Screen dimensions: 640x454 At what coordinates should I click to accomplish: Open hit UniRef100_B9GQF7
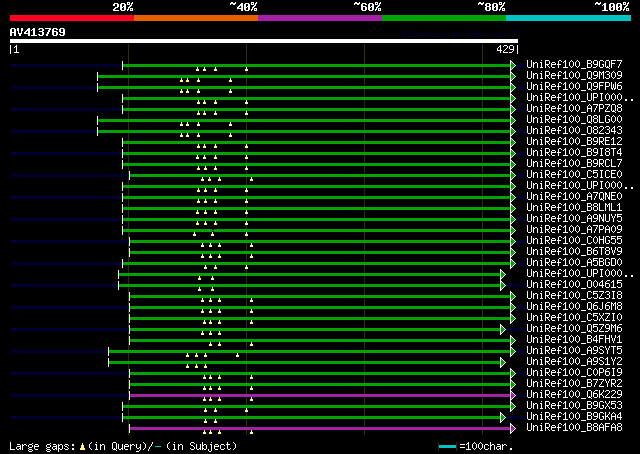coord(574,65)
